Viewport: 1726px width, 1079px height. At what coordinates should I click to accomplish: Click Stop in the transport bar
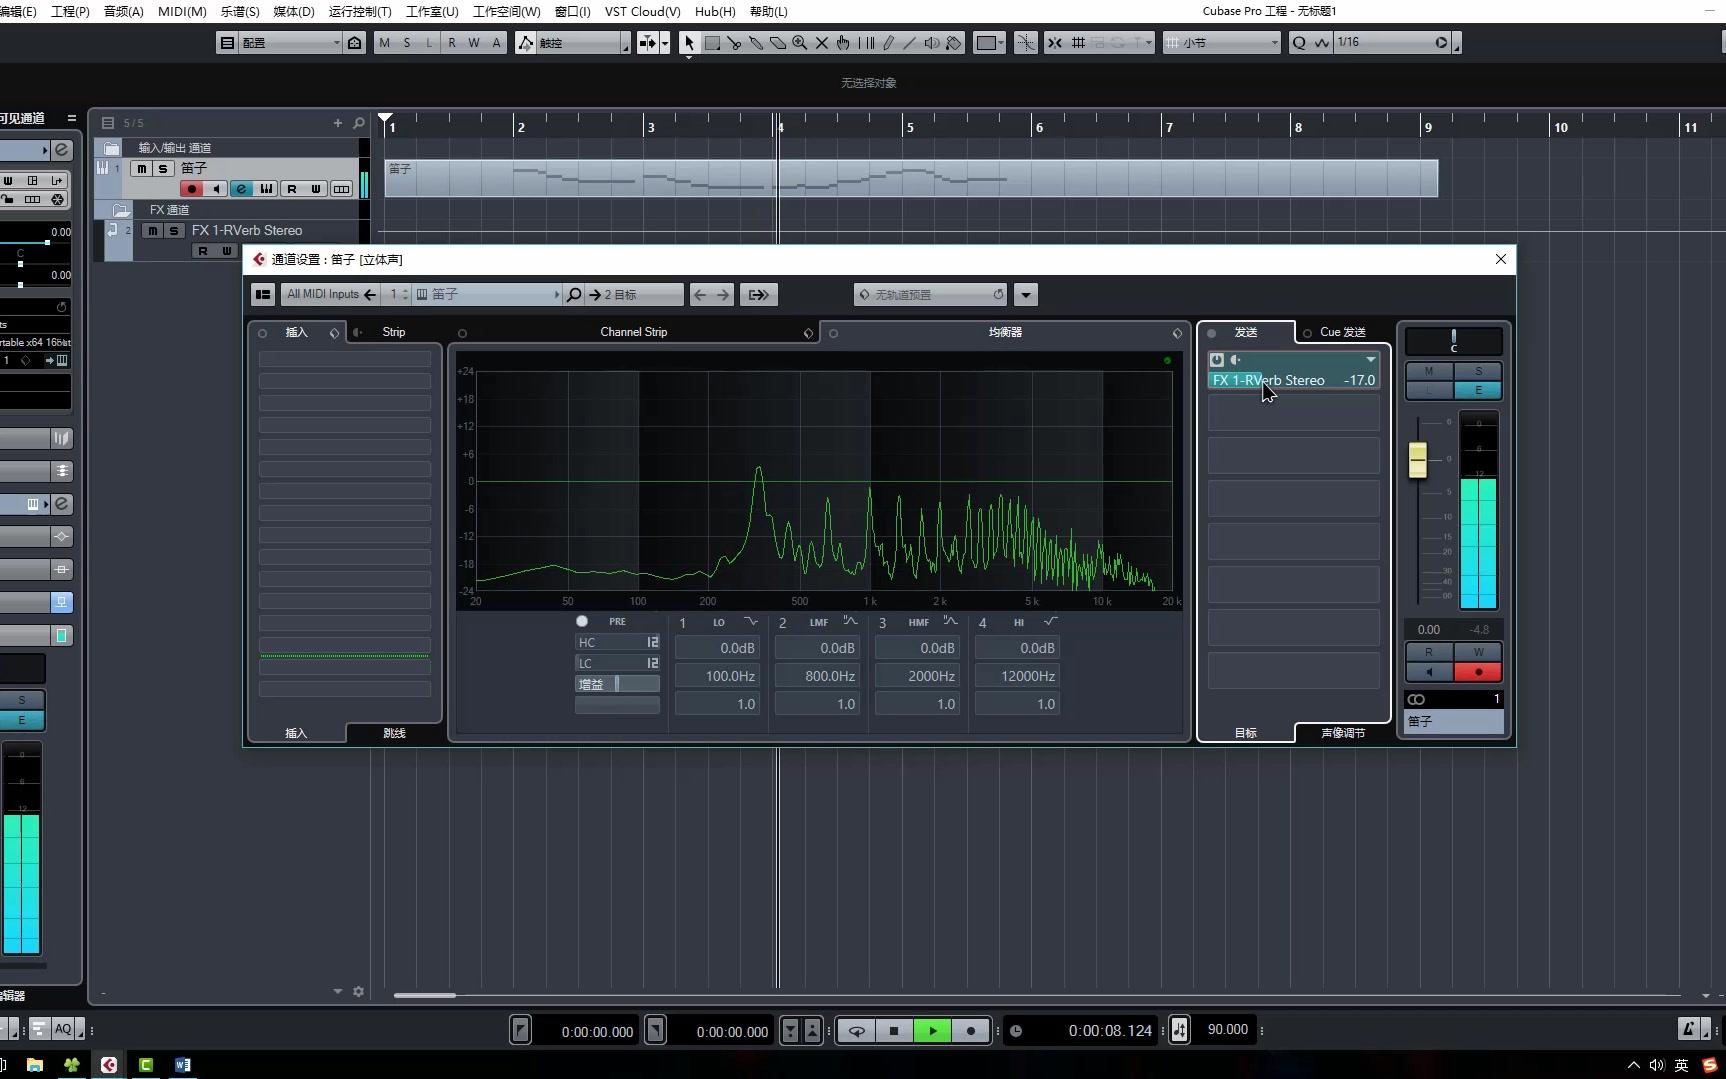(x=895, y=1031)
